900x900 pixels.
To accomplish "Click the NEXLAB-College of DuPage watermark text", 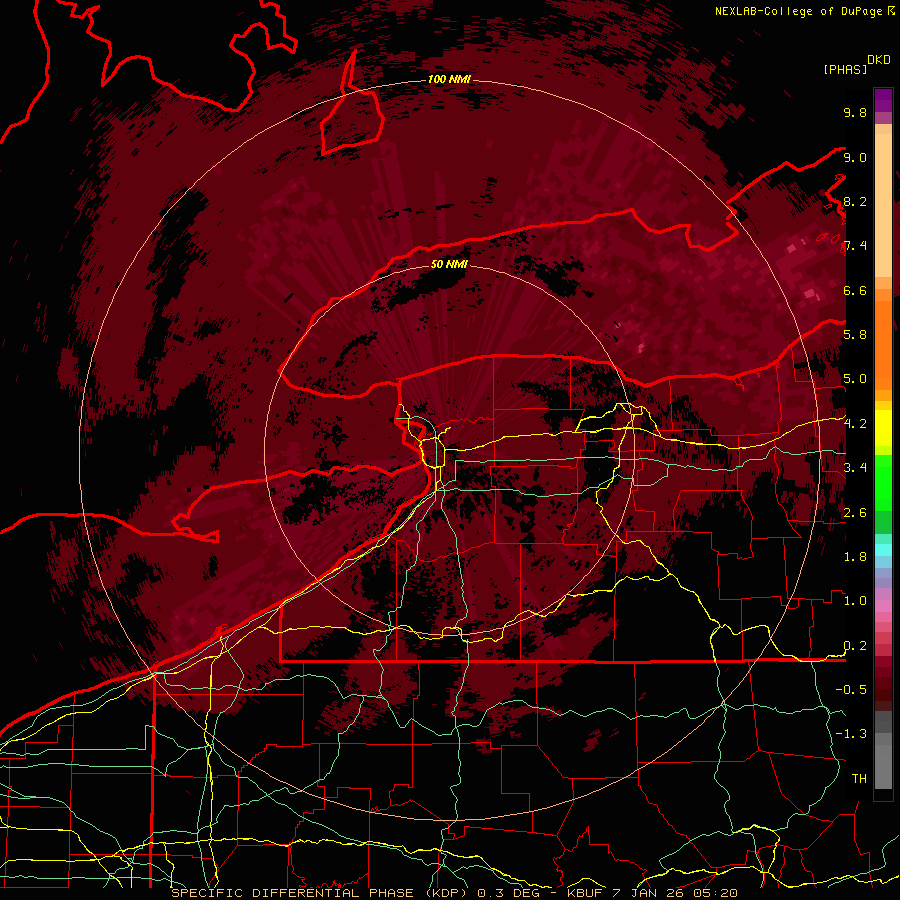I will tap(804, 11).
